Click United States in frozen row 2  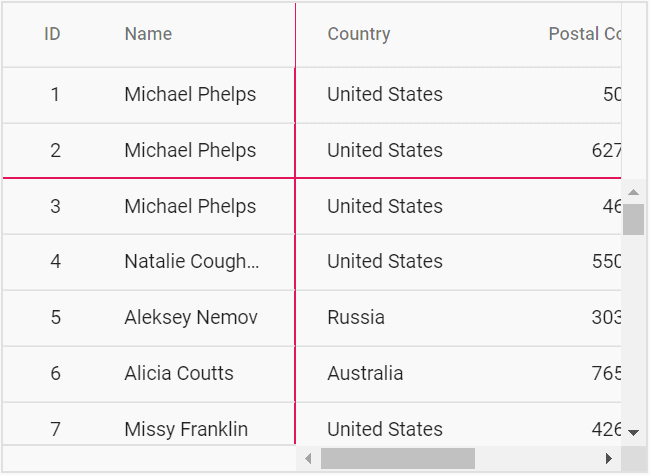385,151
